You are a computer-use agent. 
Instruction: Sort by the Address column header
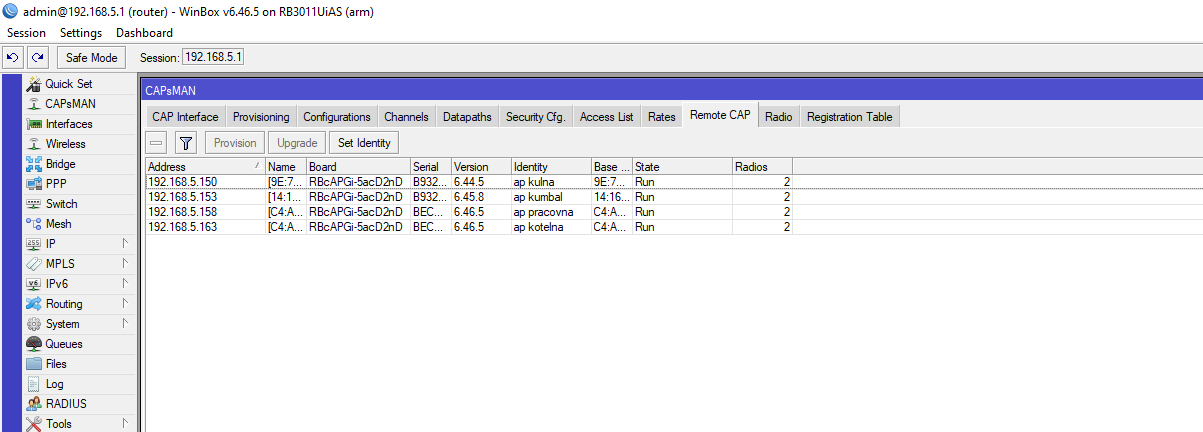coord(205,167)
